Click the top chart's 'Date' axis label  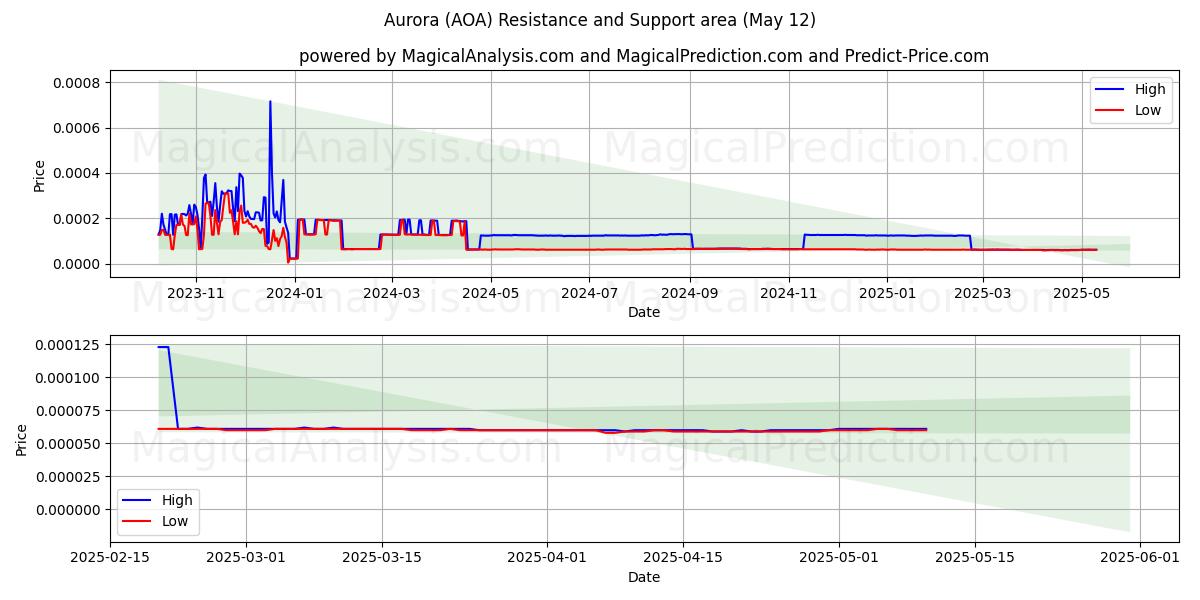pyautogui.click(x=644, y=312)
